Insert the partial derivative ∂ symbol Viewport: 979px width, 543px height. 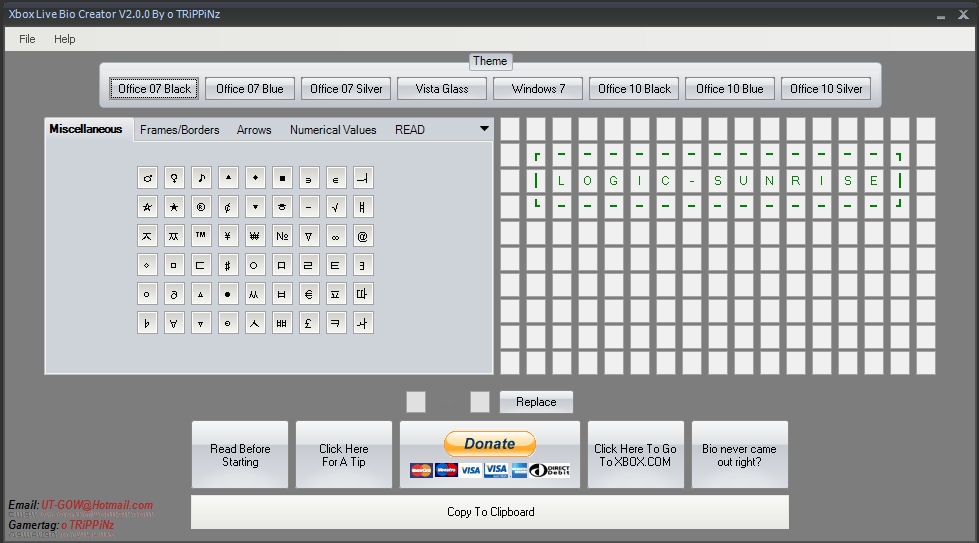(174, 294)
